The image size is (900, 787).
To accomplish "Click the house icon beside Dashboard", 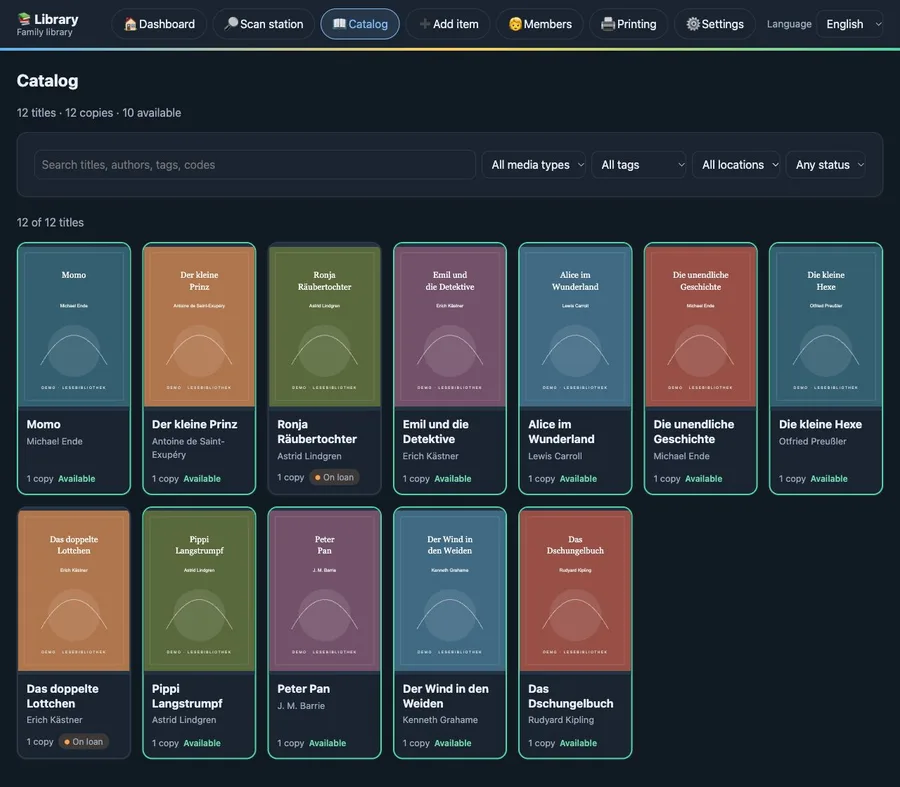I will (130, 24).
